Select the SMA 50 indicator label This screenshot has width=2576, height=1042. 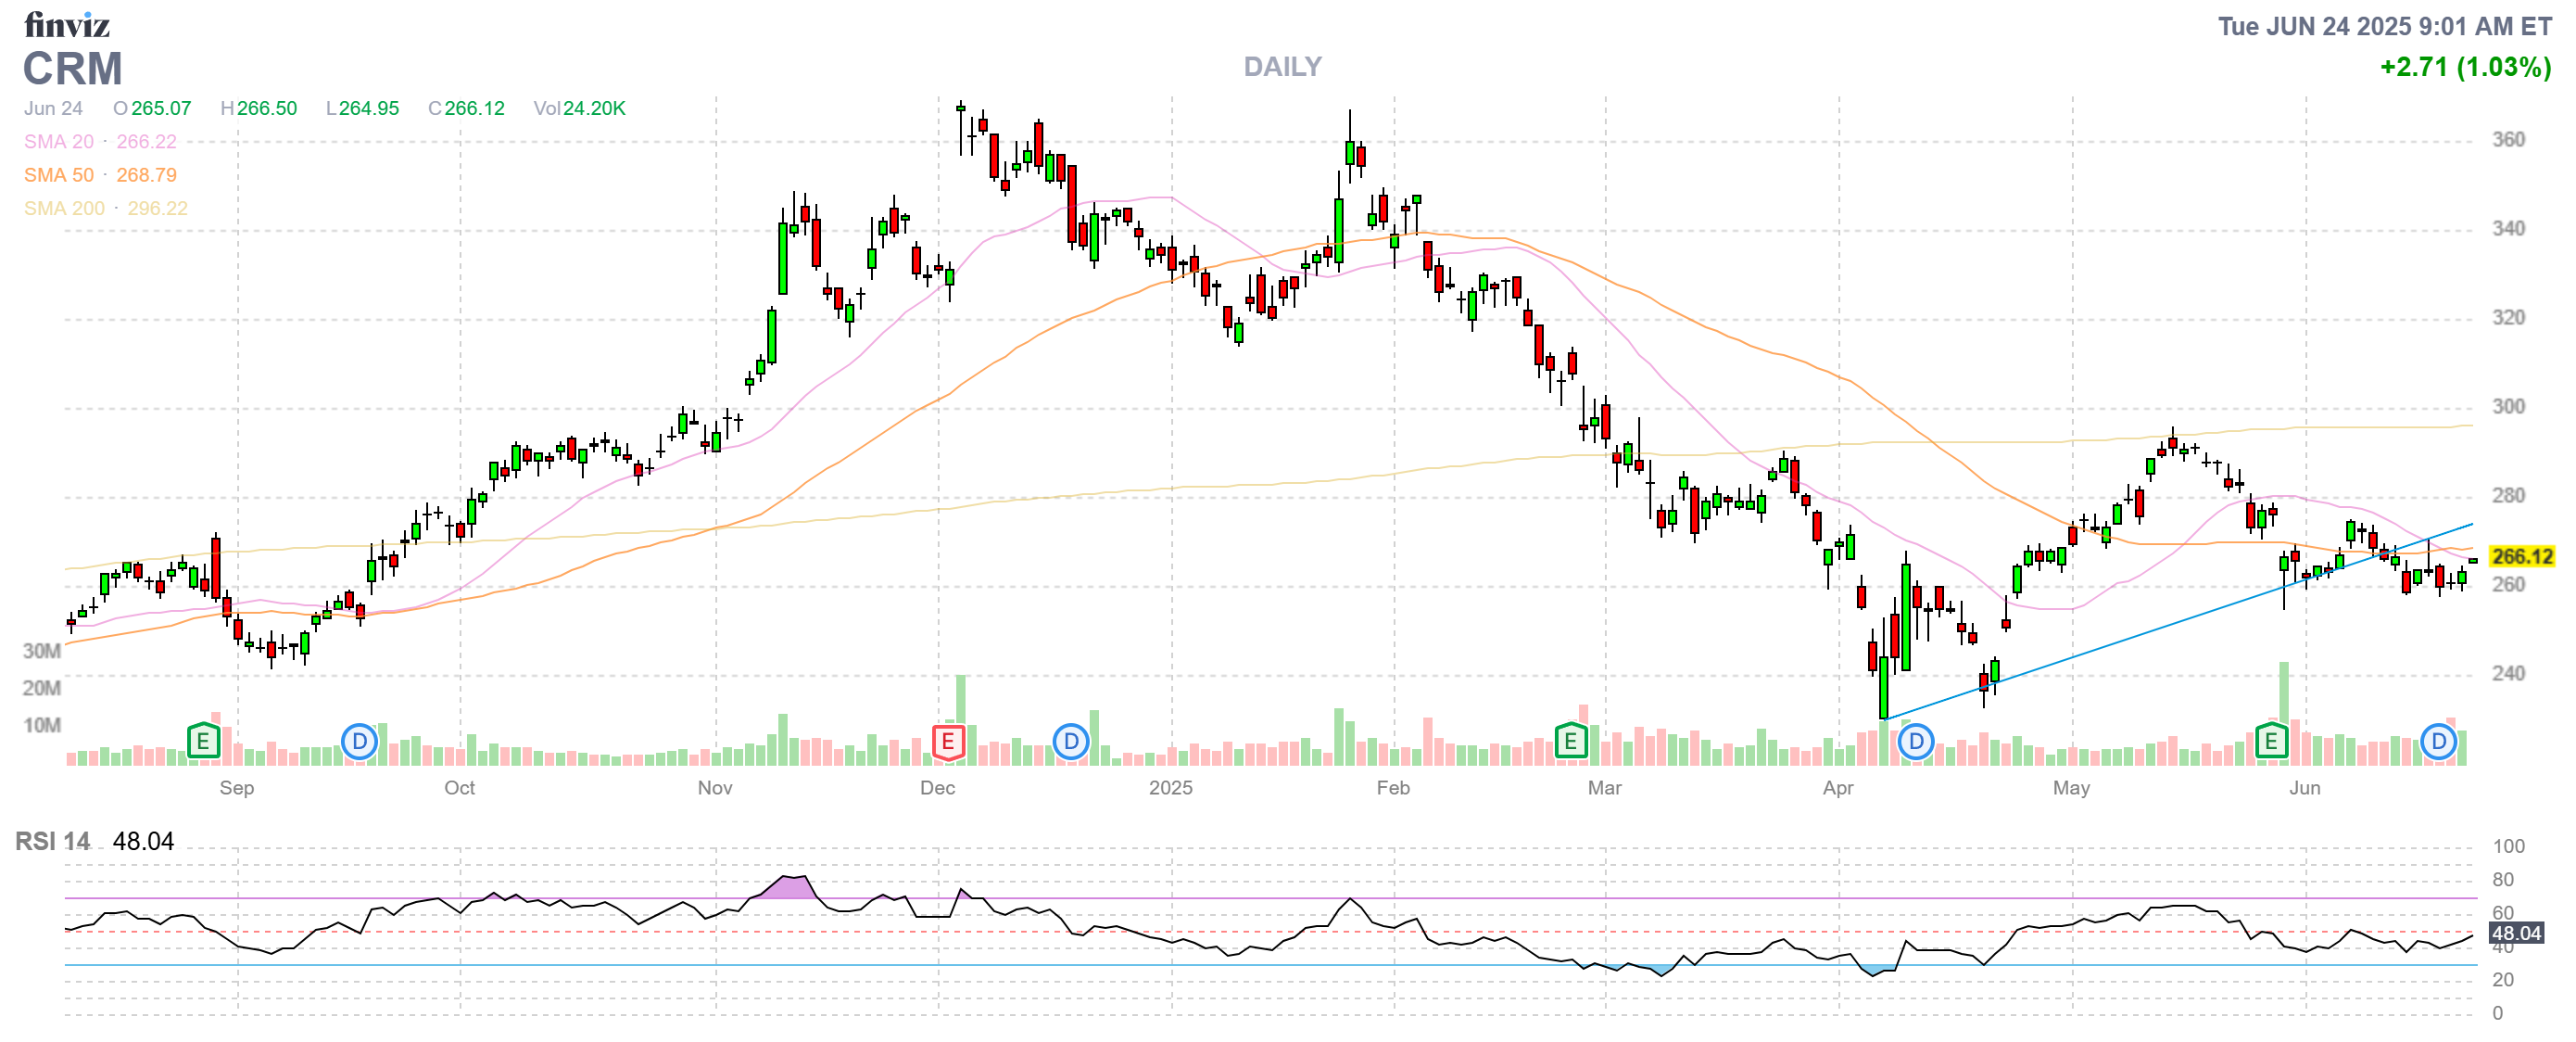coord(59,175)
